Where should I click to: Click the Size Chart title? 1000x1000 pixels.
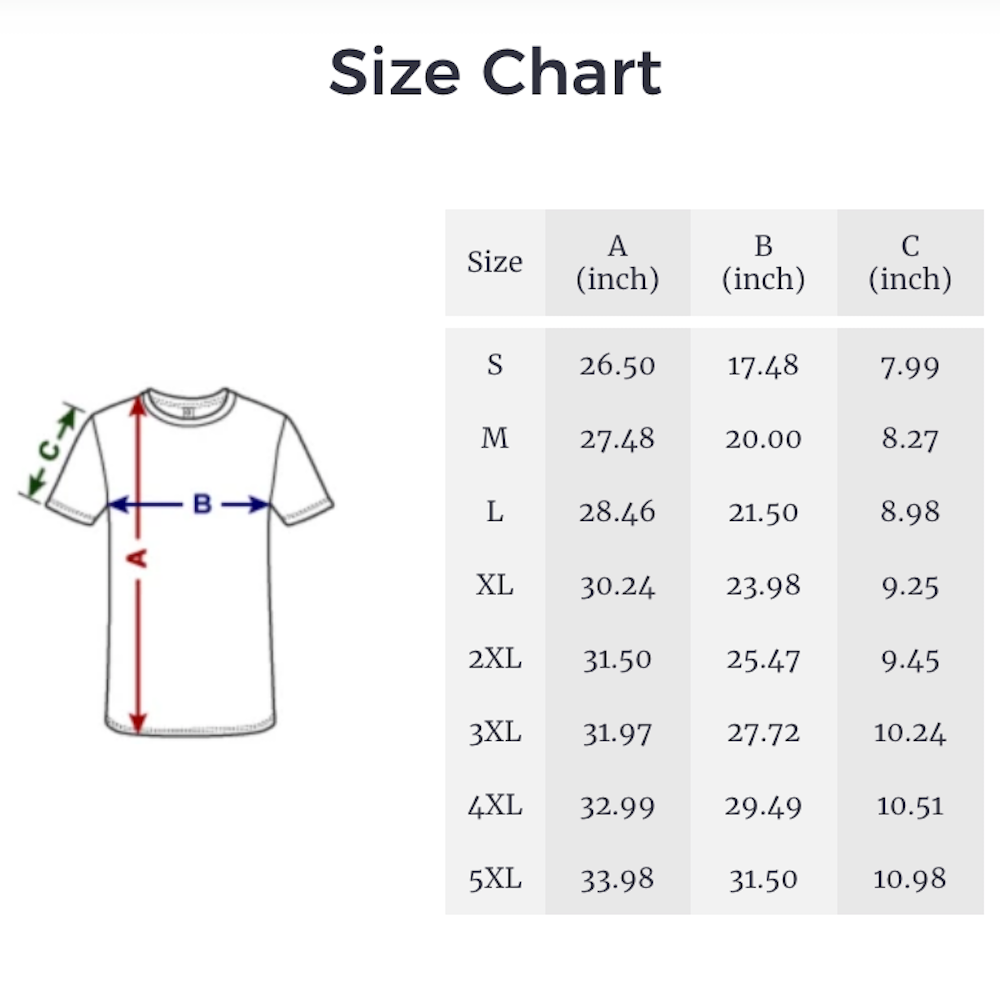[x=495, y=73]
